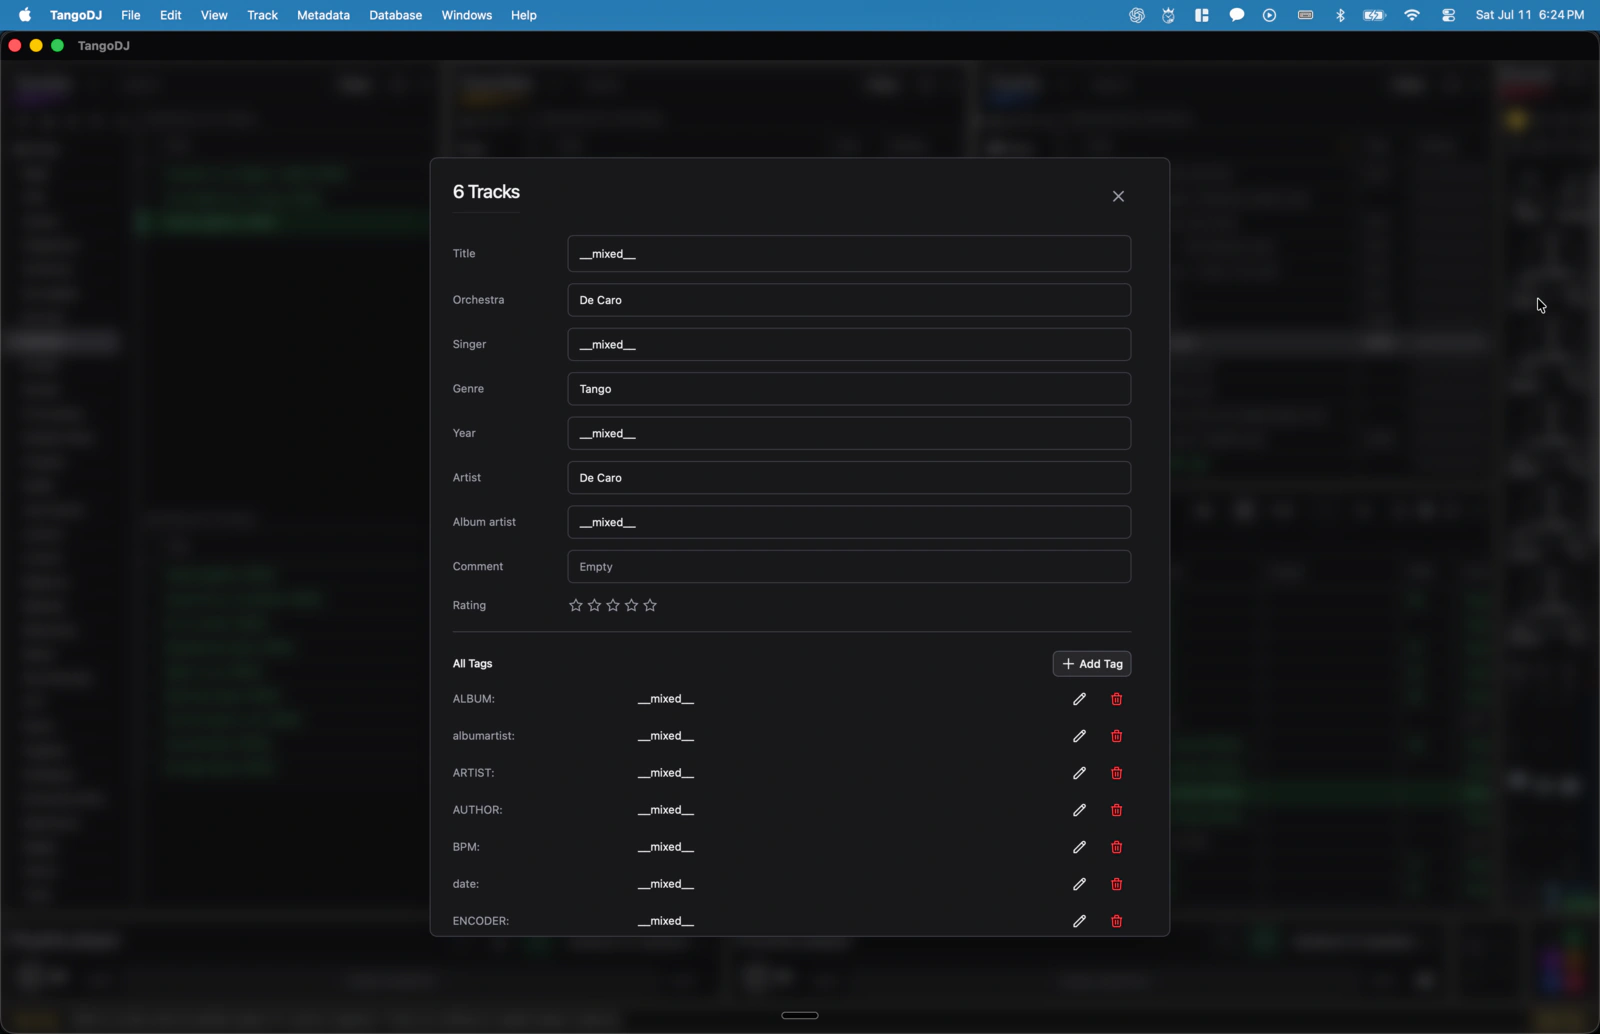Open the View menu

pyautogui.click(x=214, y=15)
